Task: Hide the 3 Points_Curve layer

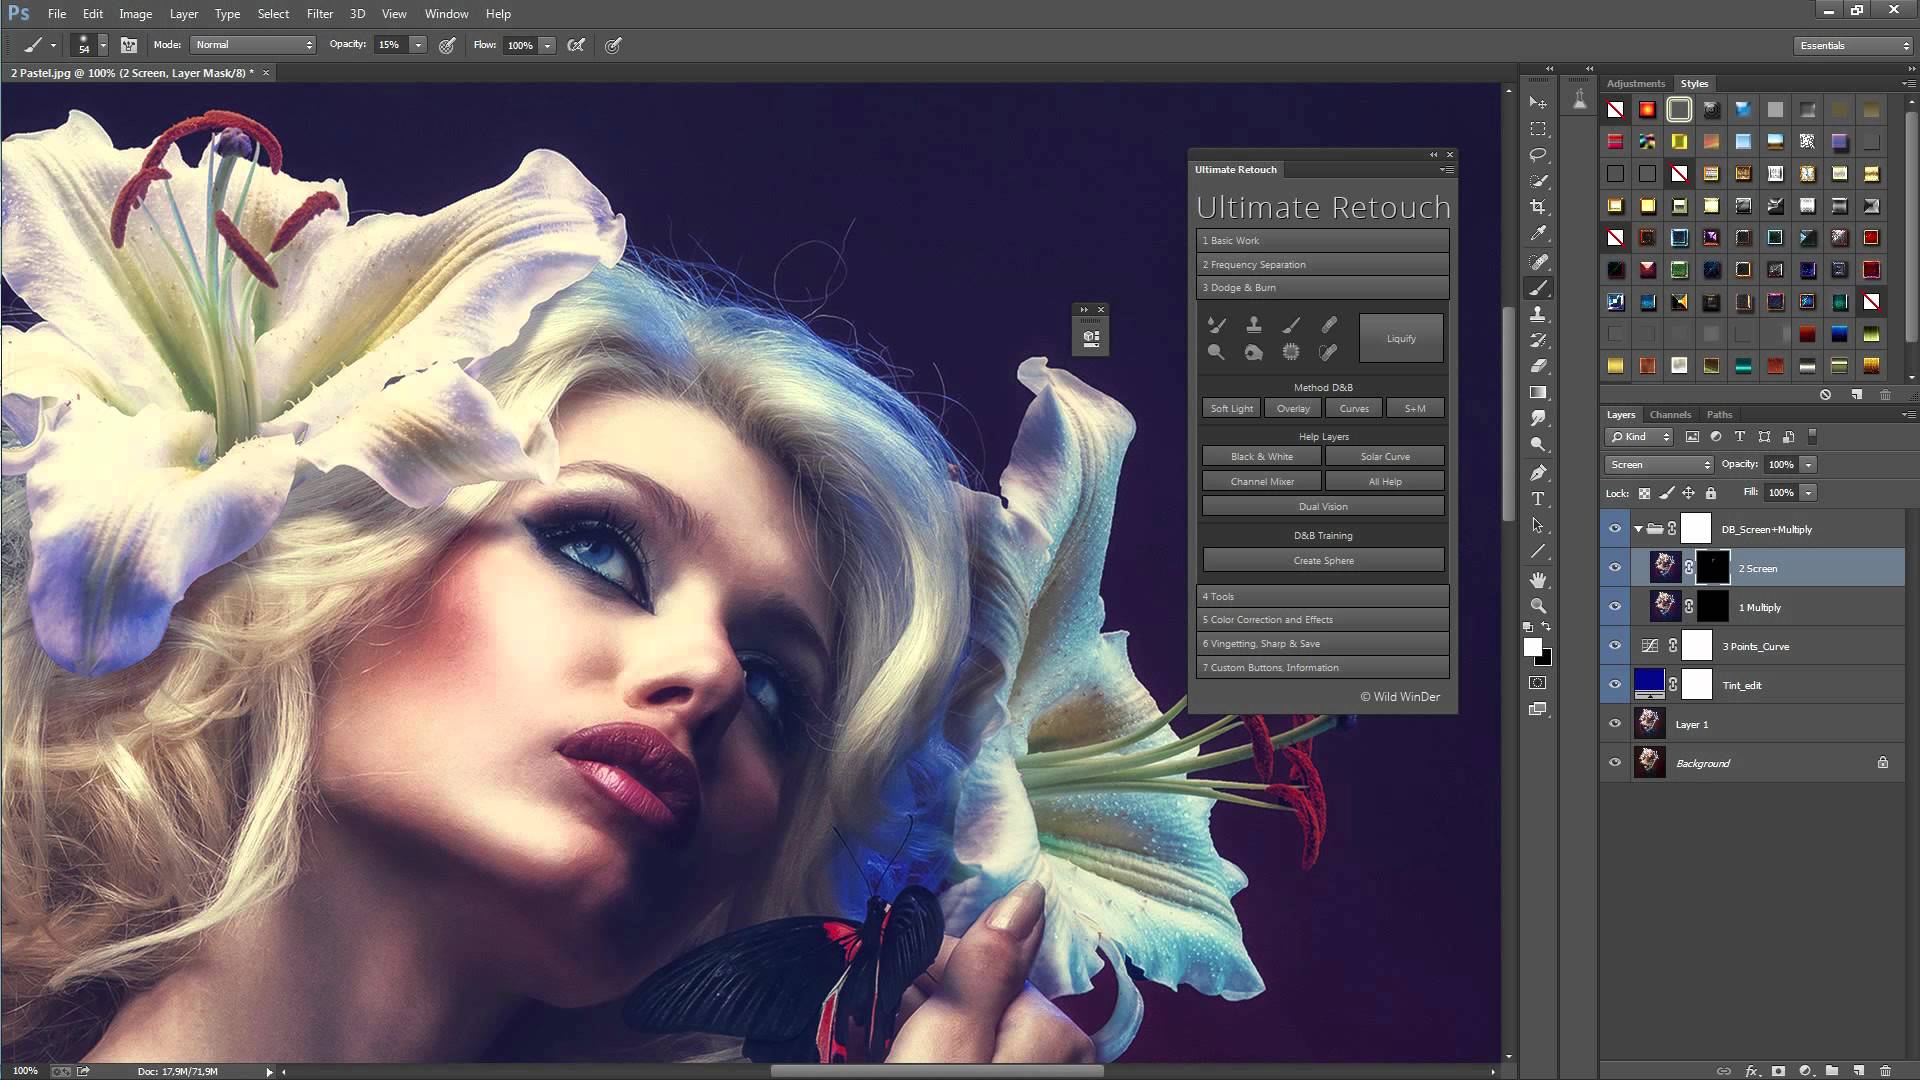Action: (x=1615, y=646)
